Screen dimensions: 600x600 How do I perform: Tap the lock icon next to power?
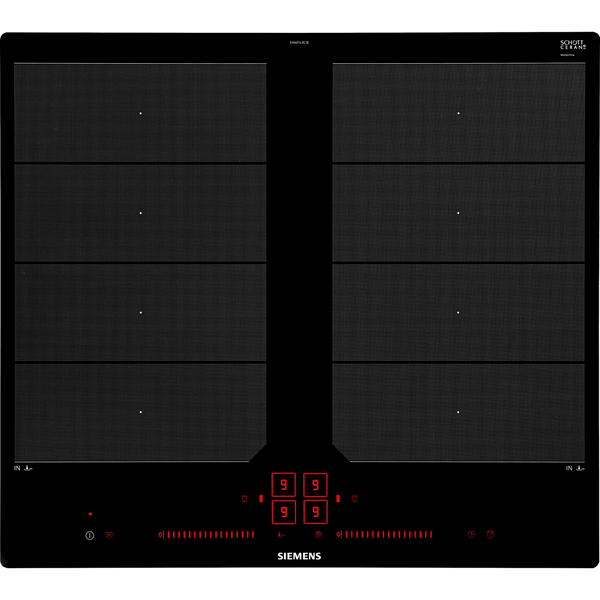pos(109,535)
